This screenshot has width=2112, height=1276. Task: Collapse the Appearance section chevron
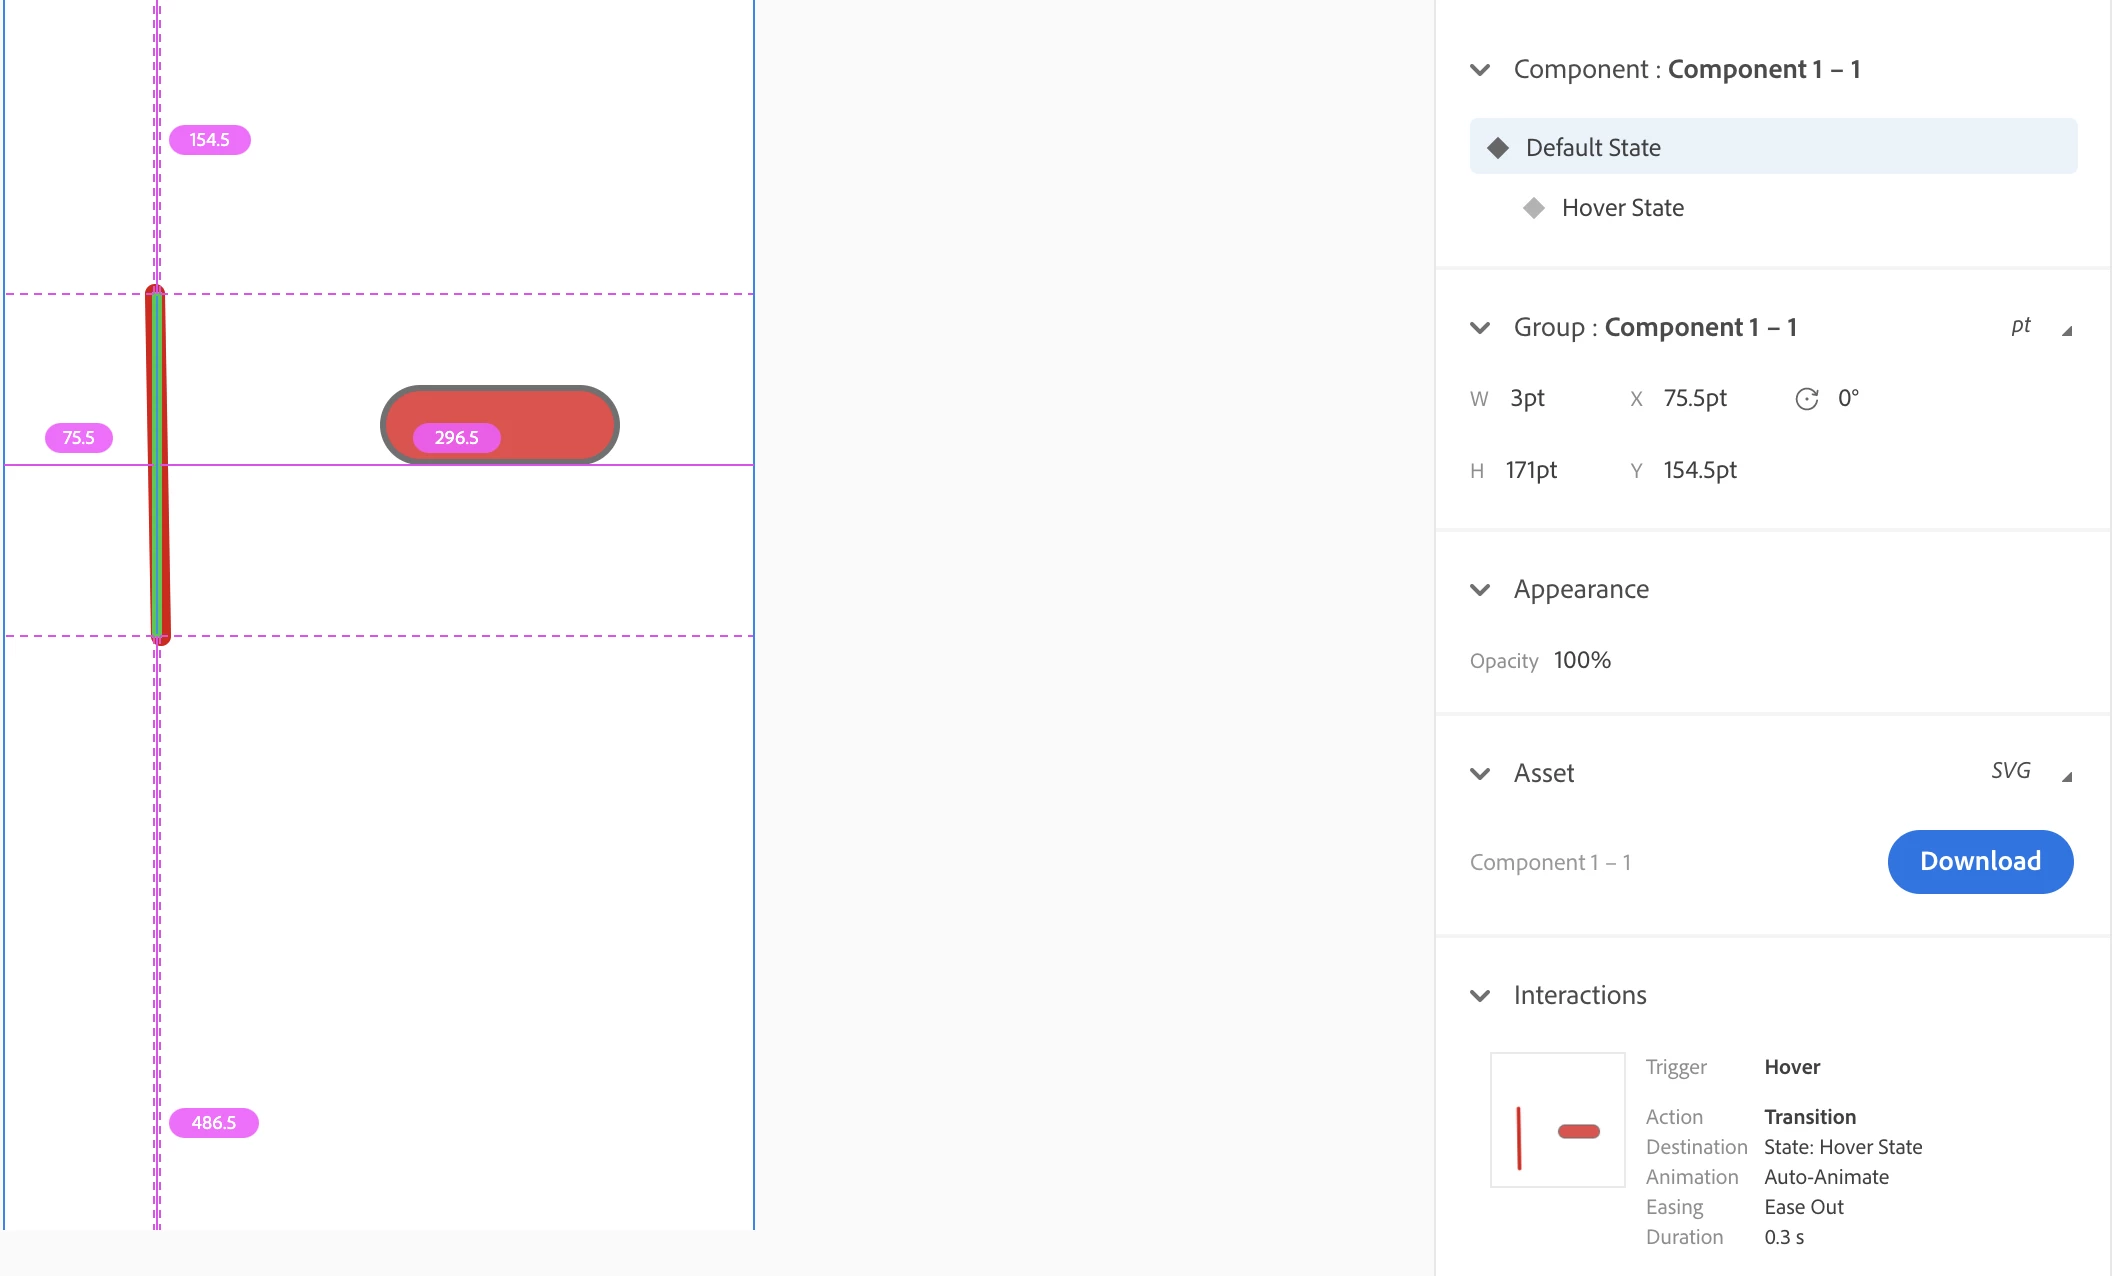coord(1480,590)
